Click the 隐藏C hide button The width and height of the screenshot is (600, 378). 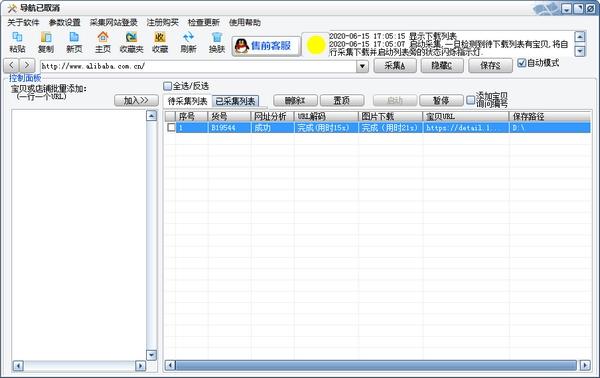(x=442, y=65)
